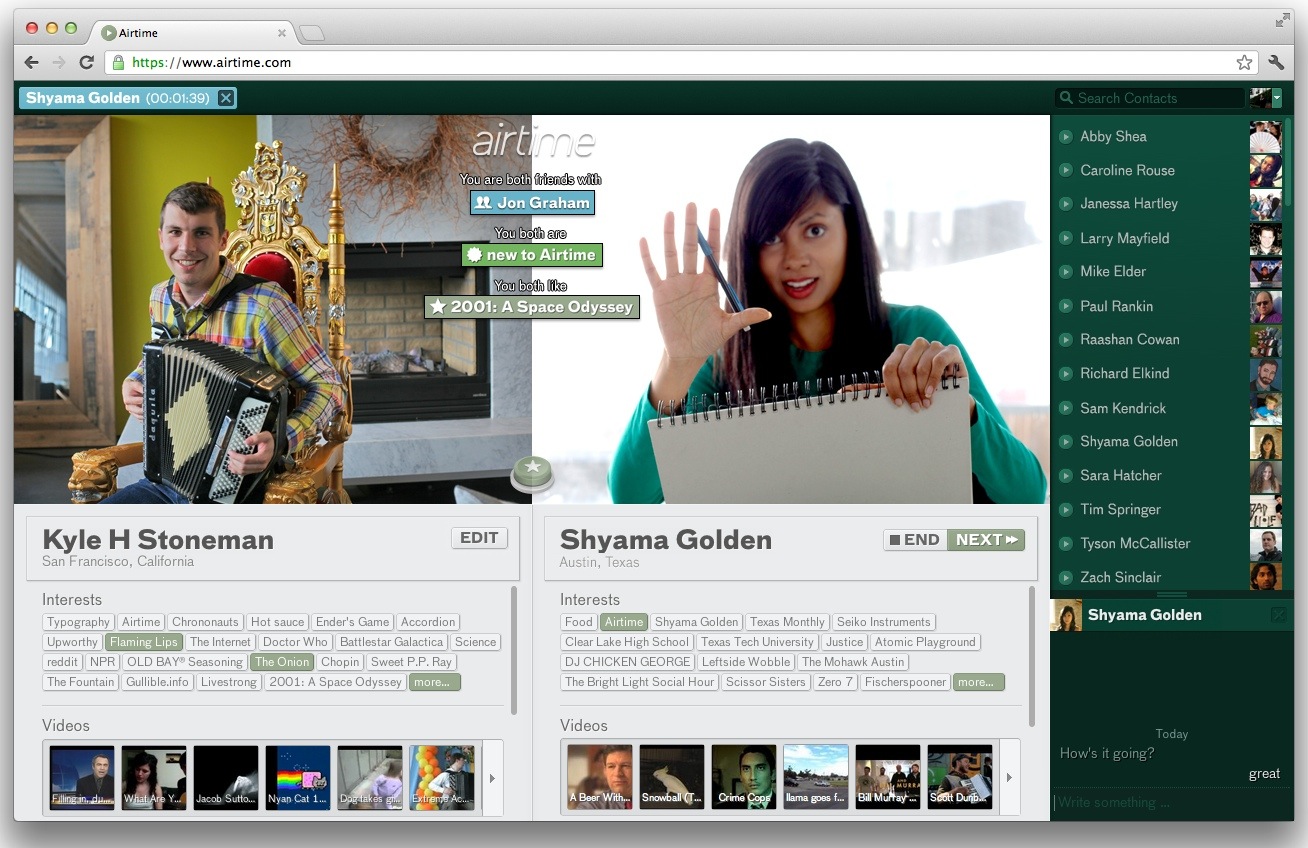1308x848 pixels.
Task: Toggle the Scissor Sisters interest tag
Action: 766,682
